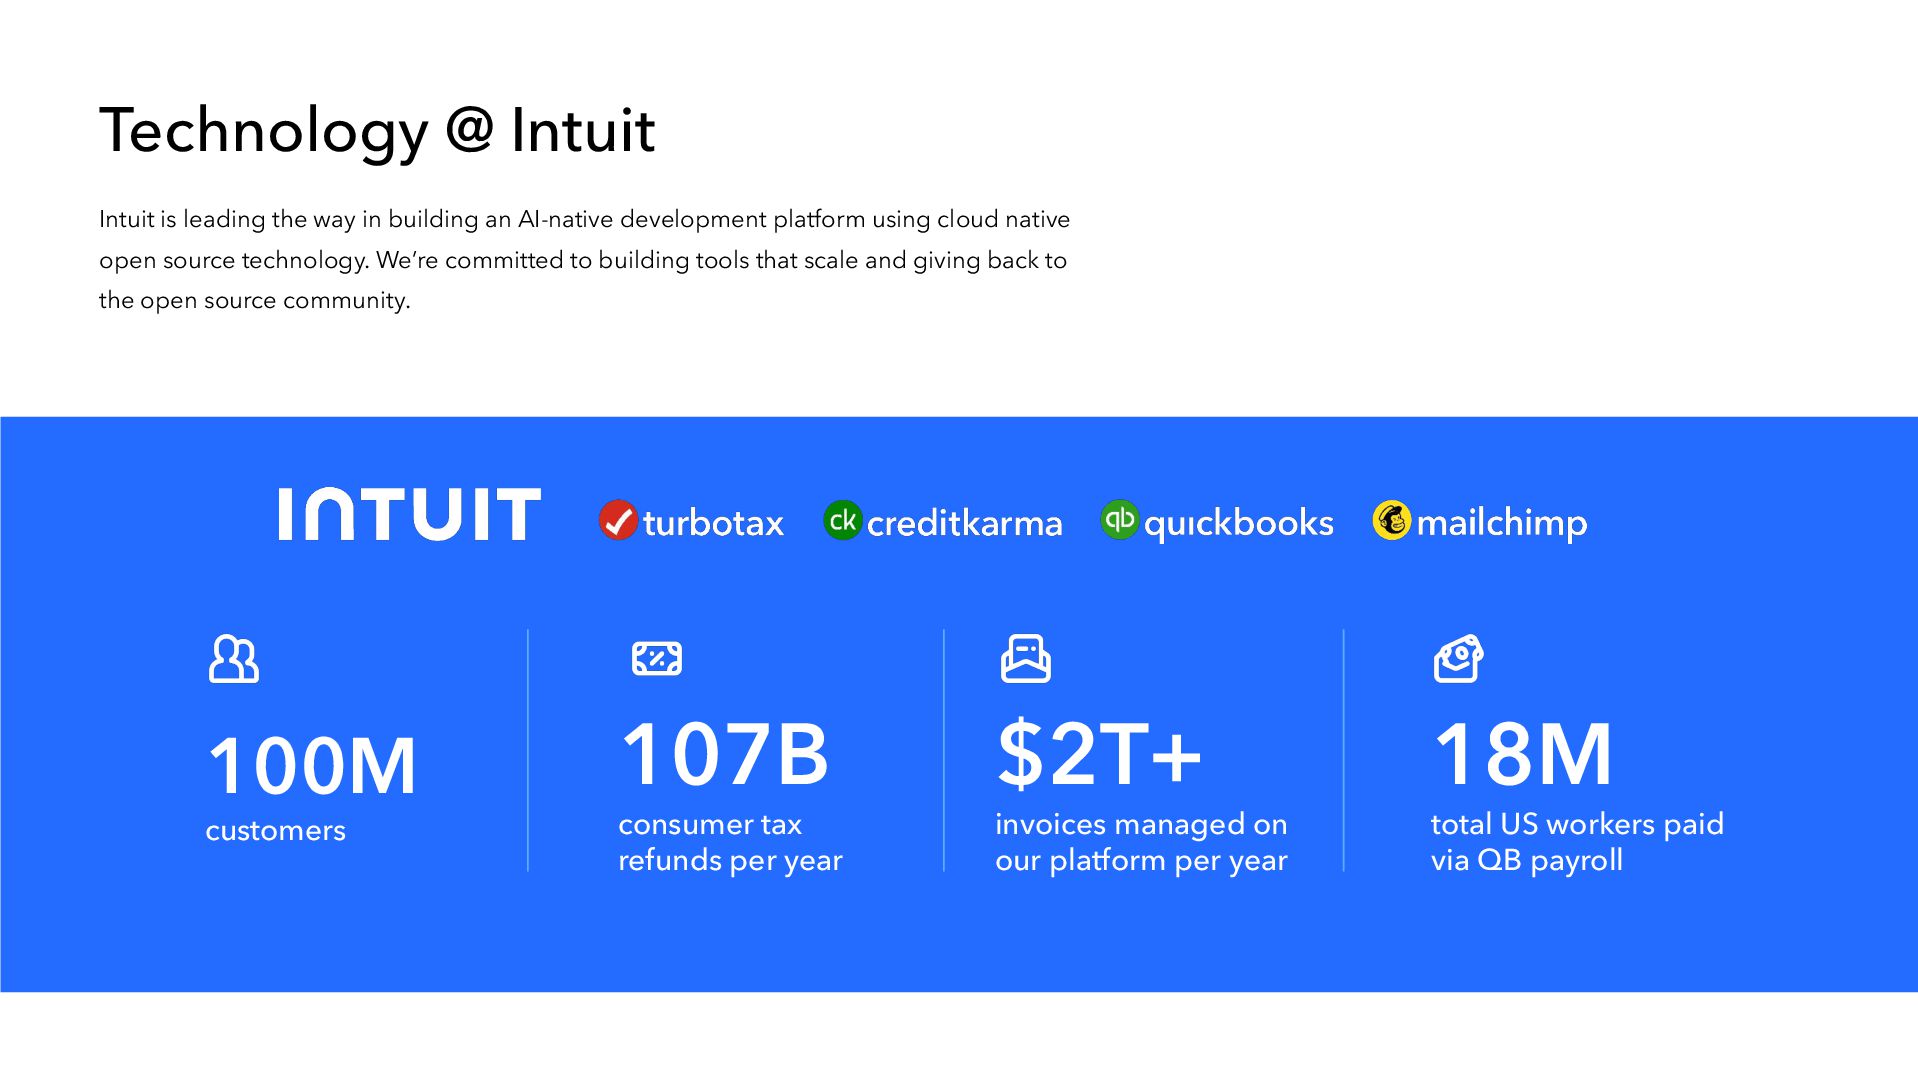Click the invoices icon above $2T+
The height and width of the screenshot is (1080, 1918).
pos(1026,659)
